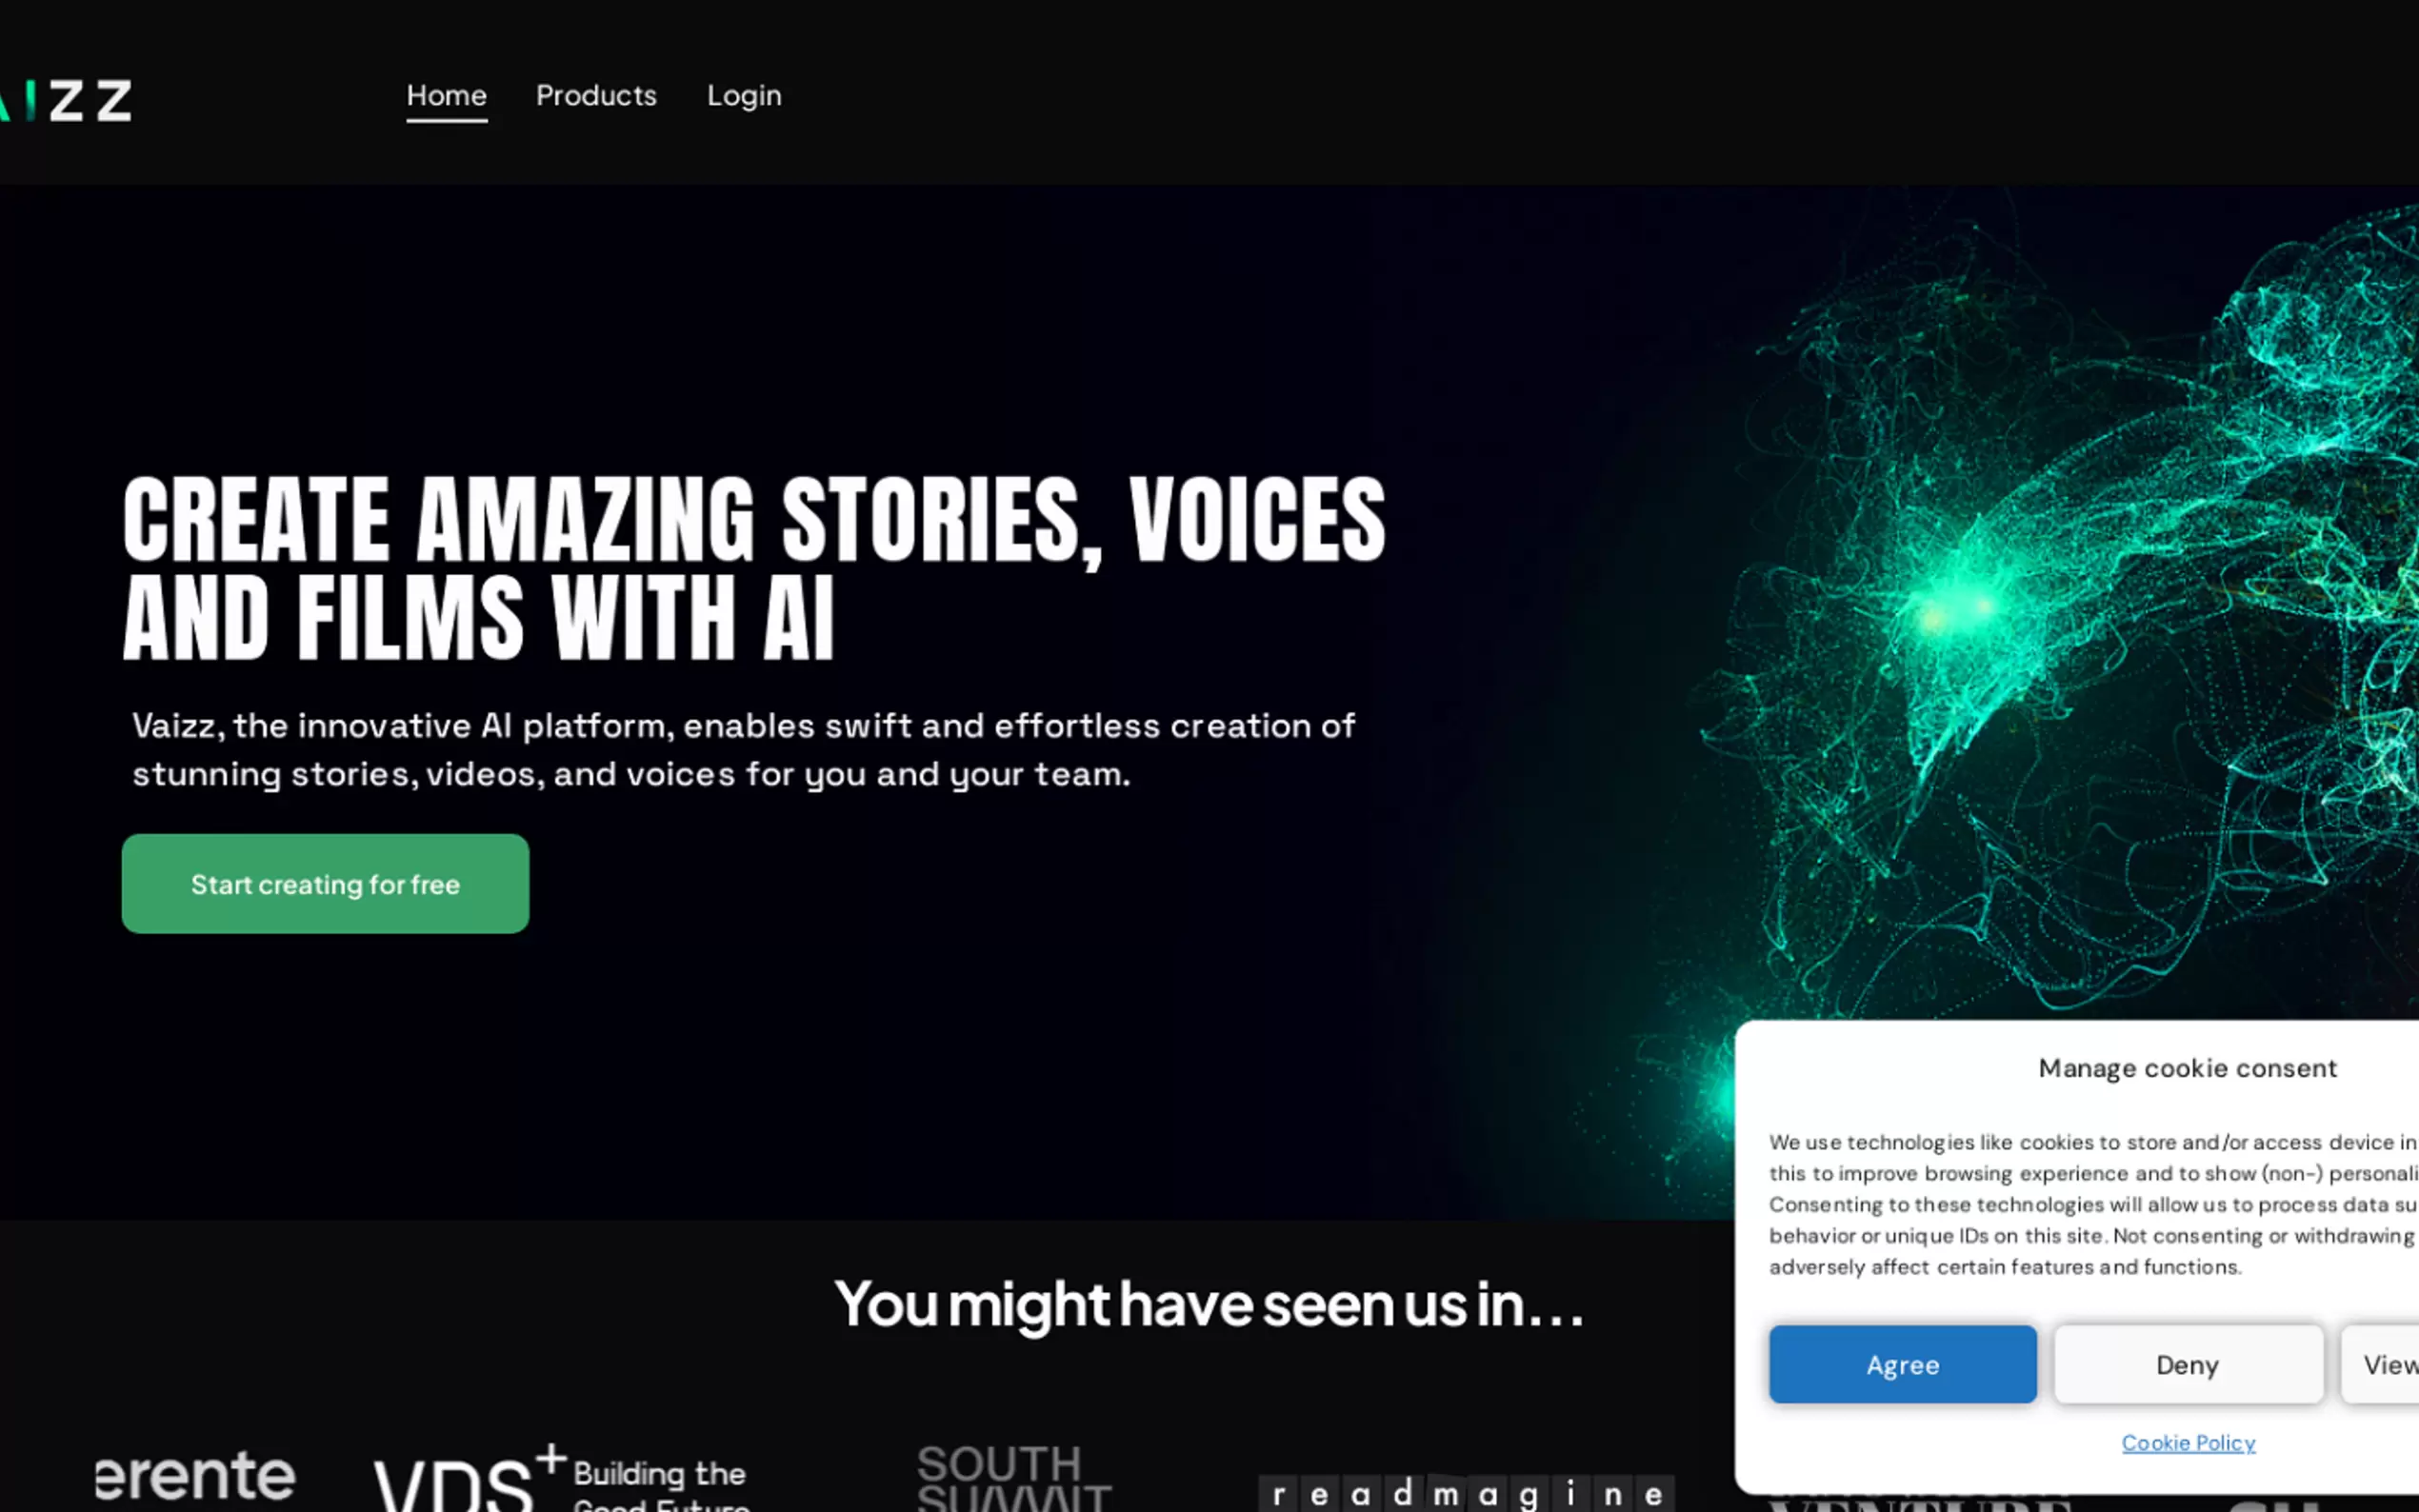Open the View preferences cookie button
The height and width of the screenshot is (1512, 2419).
[2380, 1364]
